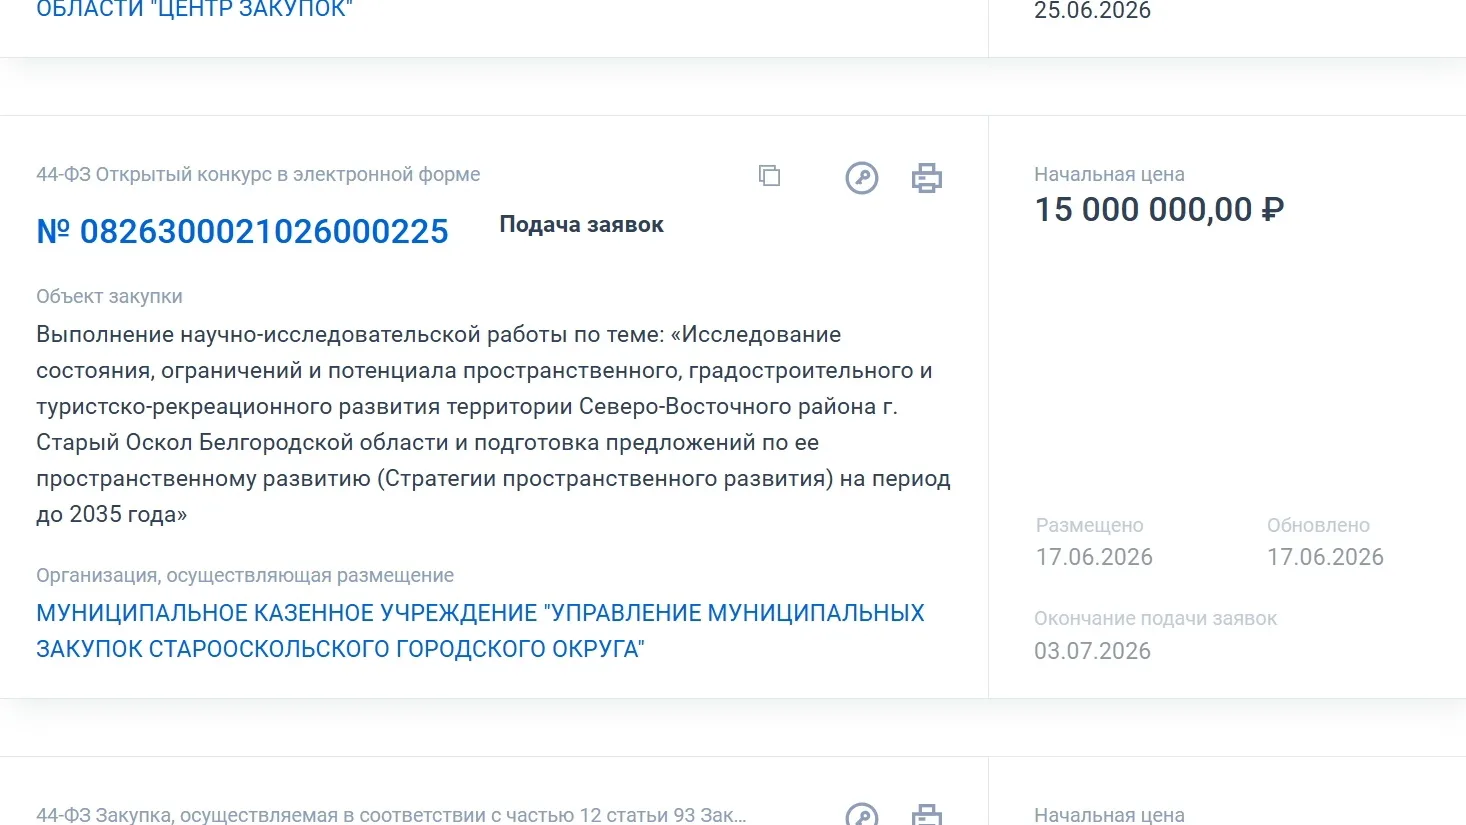This screenshot has height=825, width=1466.
Task: Click the price "15 000 000,00 ₽"
Action: [x=1159, y=210]
